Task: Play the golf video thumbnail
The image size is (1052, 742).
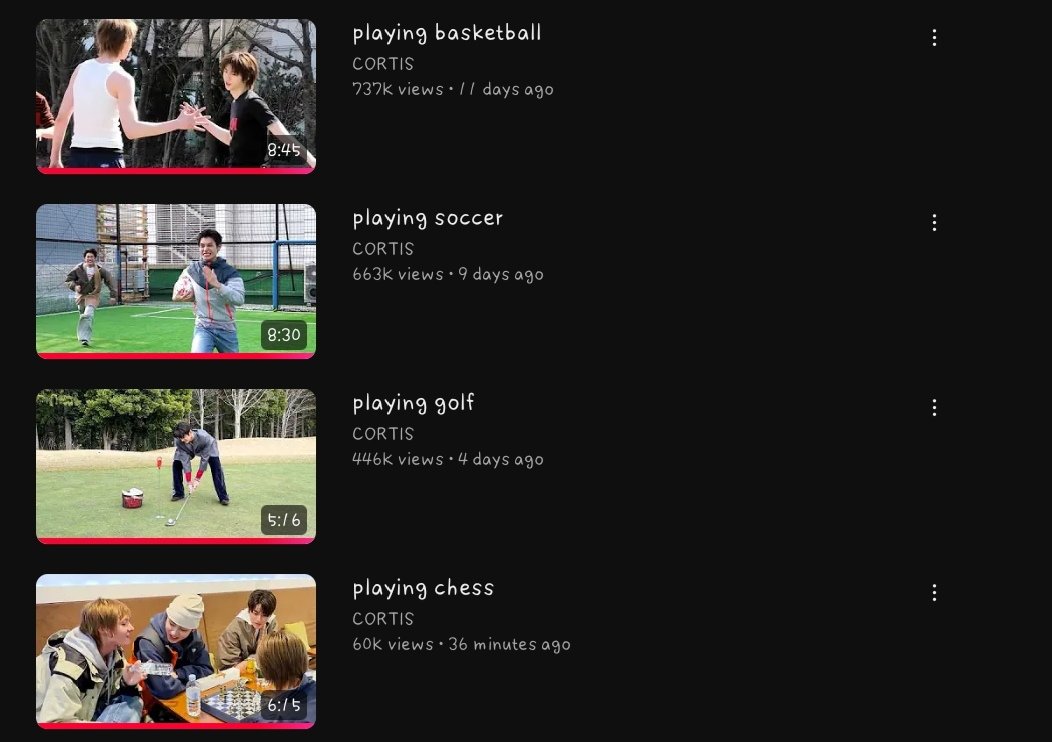Action: [176, 466]
